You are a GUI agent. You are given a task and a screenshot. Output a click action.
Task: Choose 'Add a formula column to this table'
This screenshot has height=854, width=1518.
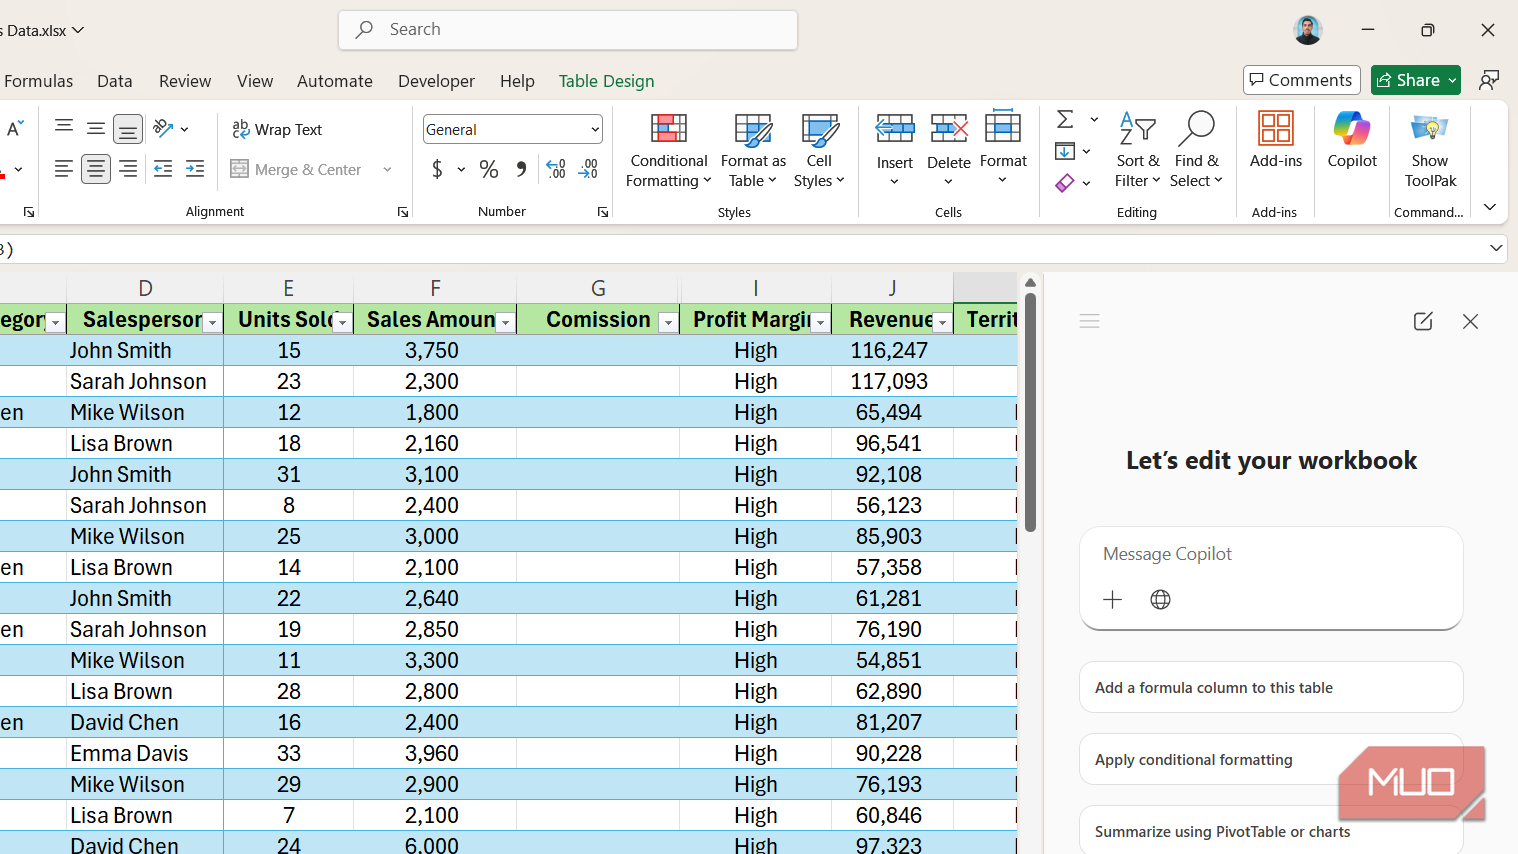pyautogui.click(x=1271, y=687)
